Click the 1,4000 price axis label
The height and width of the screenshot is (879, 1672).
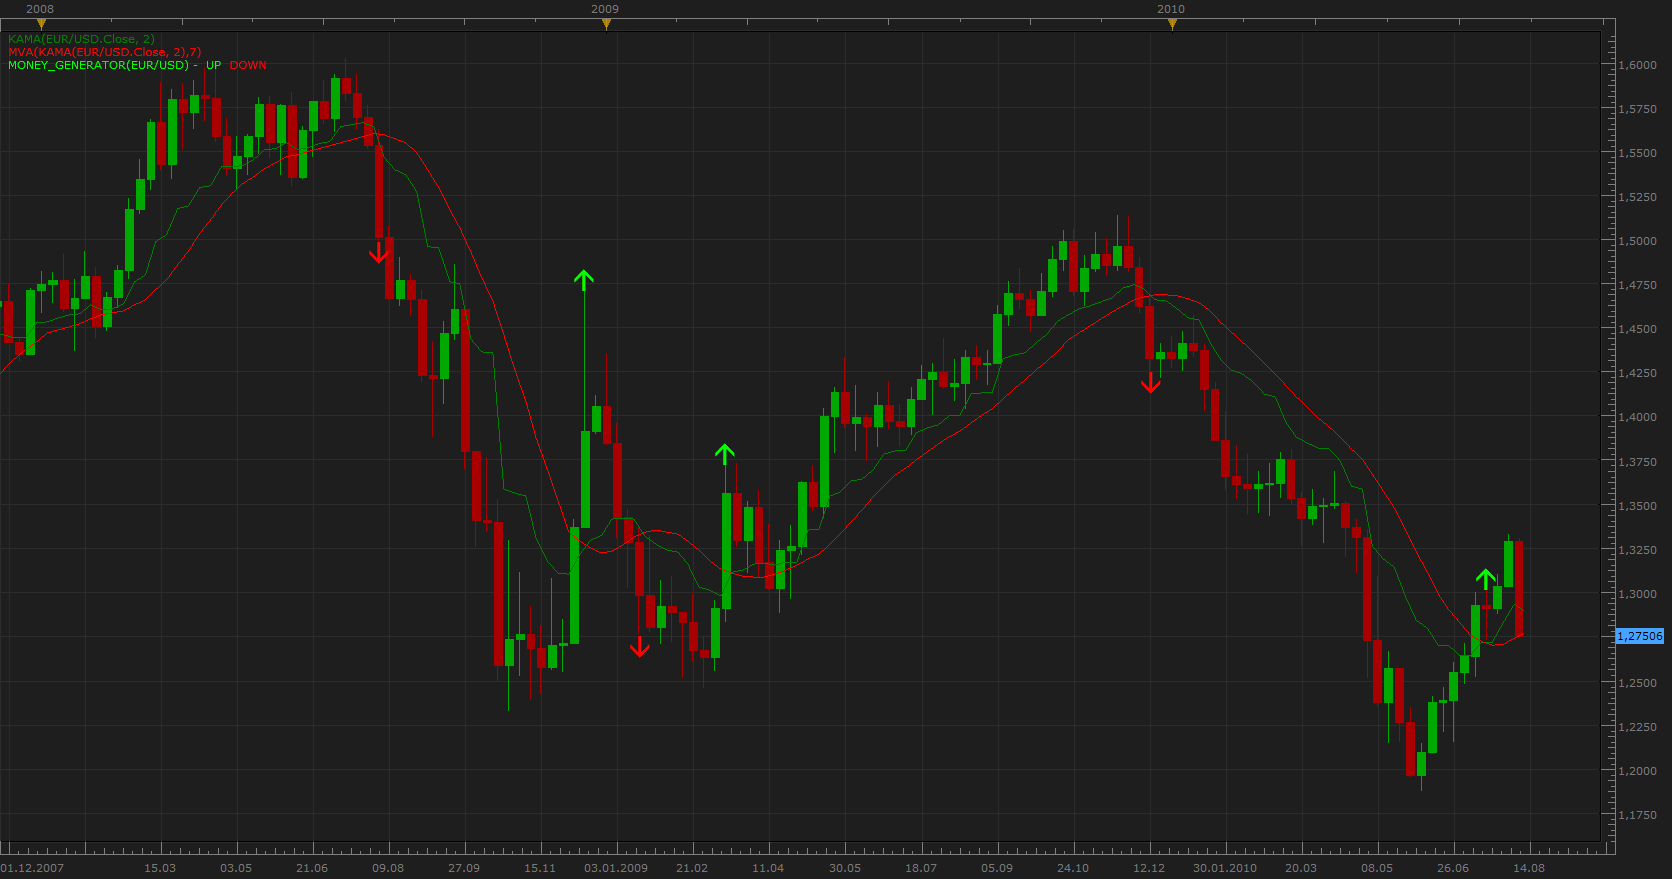click(1637, 417)
